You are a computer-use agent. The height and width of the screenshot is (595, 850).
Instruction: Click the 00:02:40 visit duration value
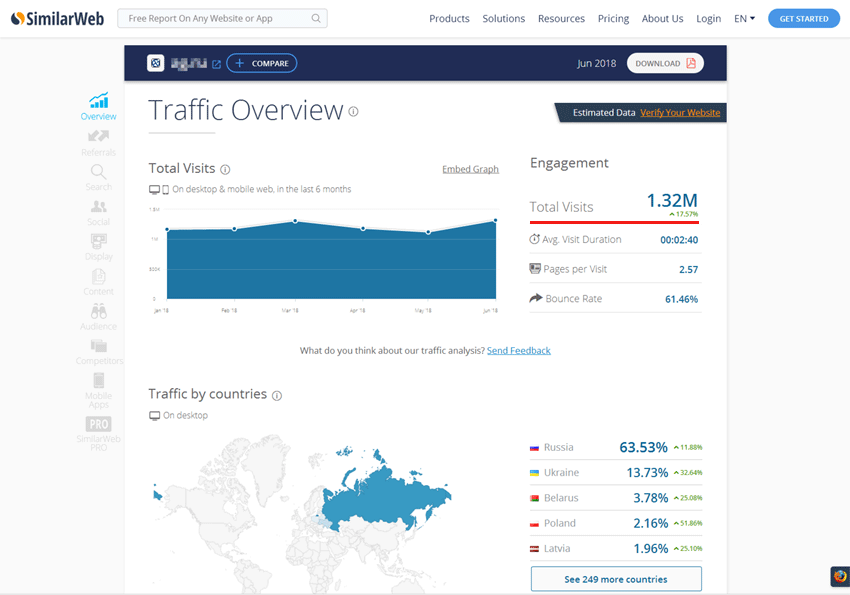[679, 240]
